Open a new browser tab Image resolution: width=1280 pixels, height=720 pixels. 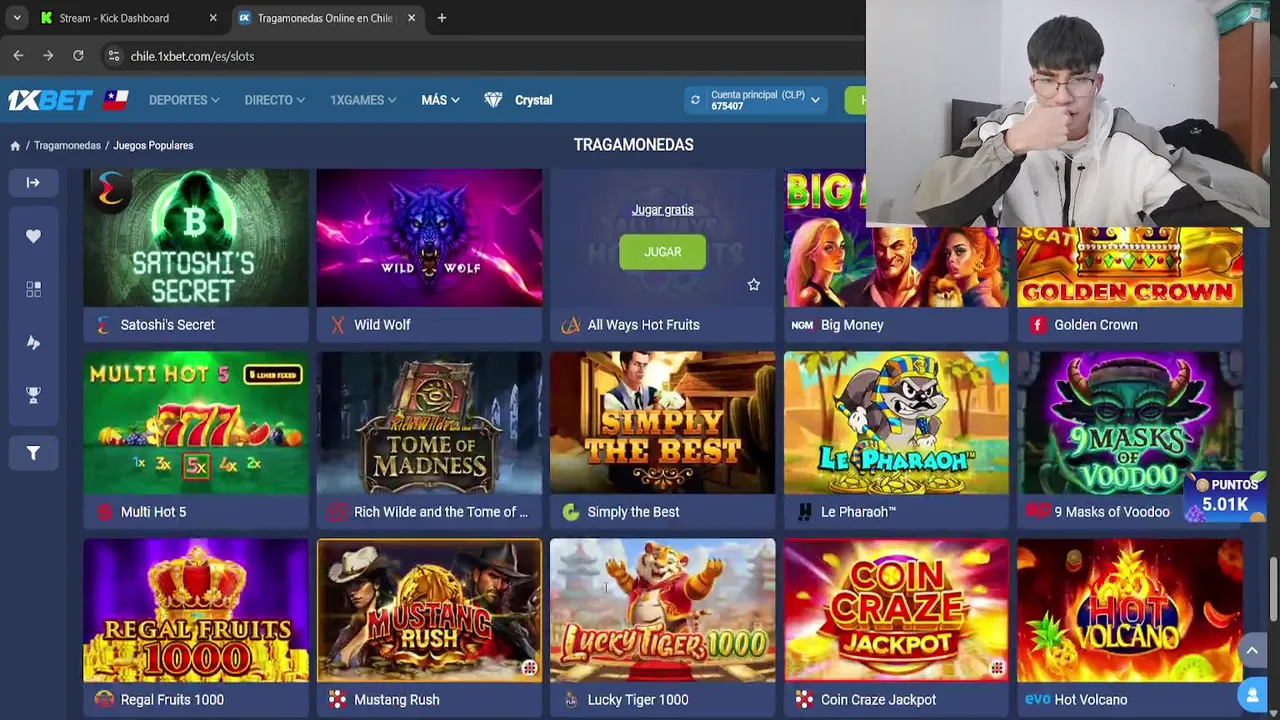click(442, 18)
